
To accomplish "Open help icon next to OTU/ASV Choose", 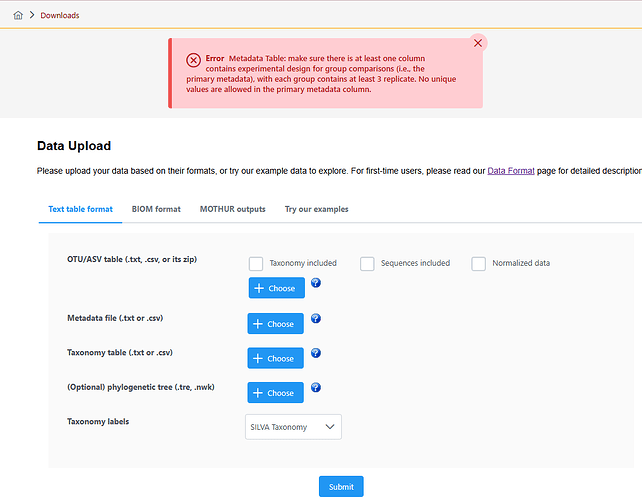I will tap(316, 283).
